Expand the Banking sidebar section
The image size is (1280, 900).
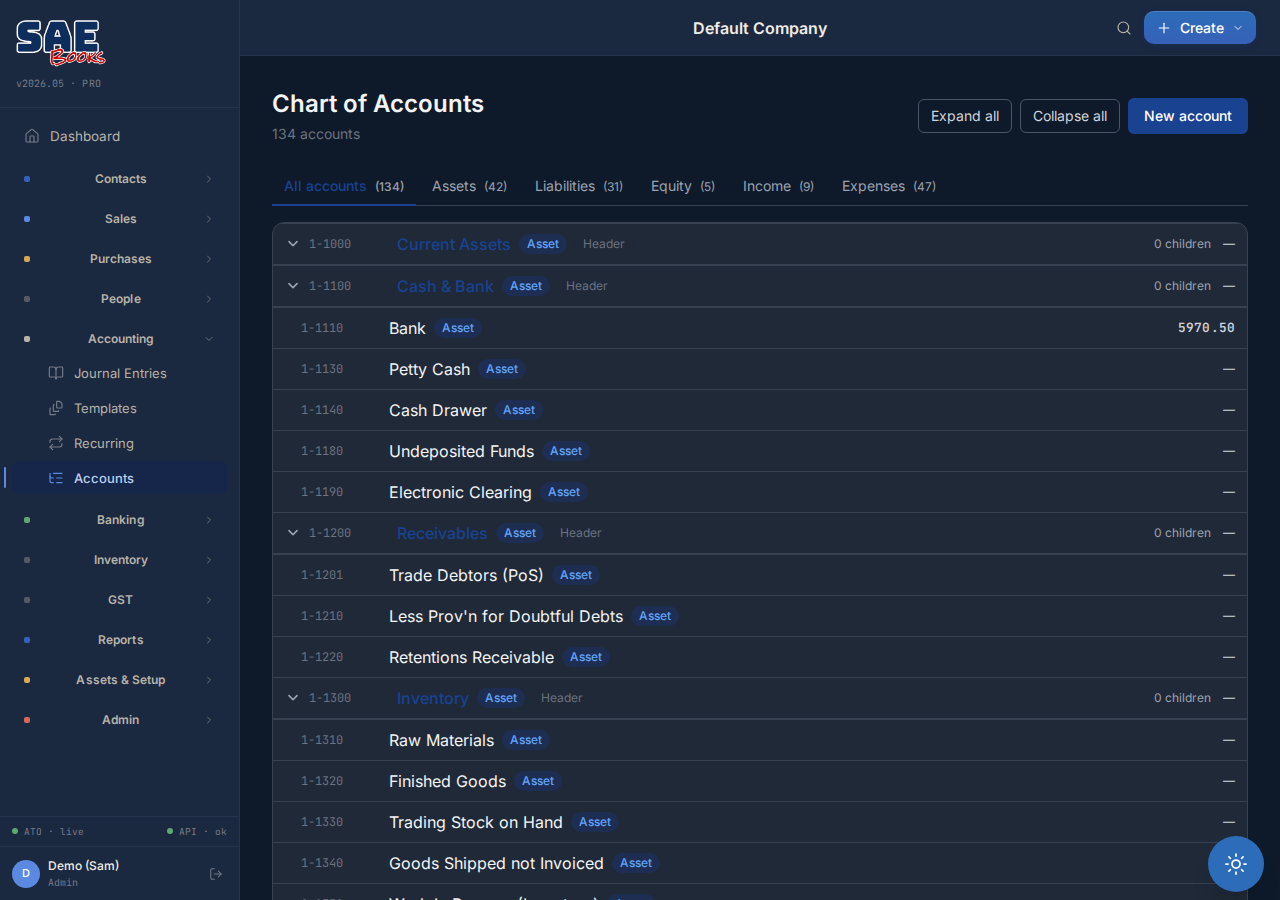(x=120, y=520)
